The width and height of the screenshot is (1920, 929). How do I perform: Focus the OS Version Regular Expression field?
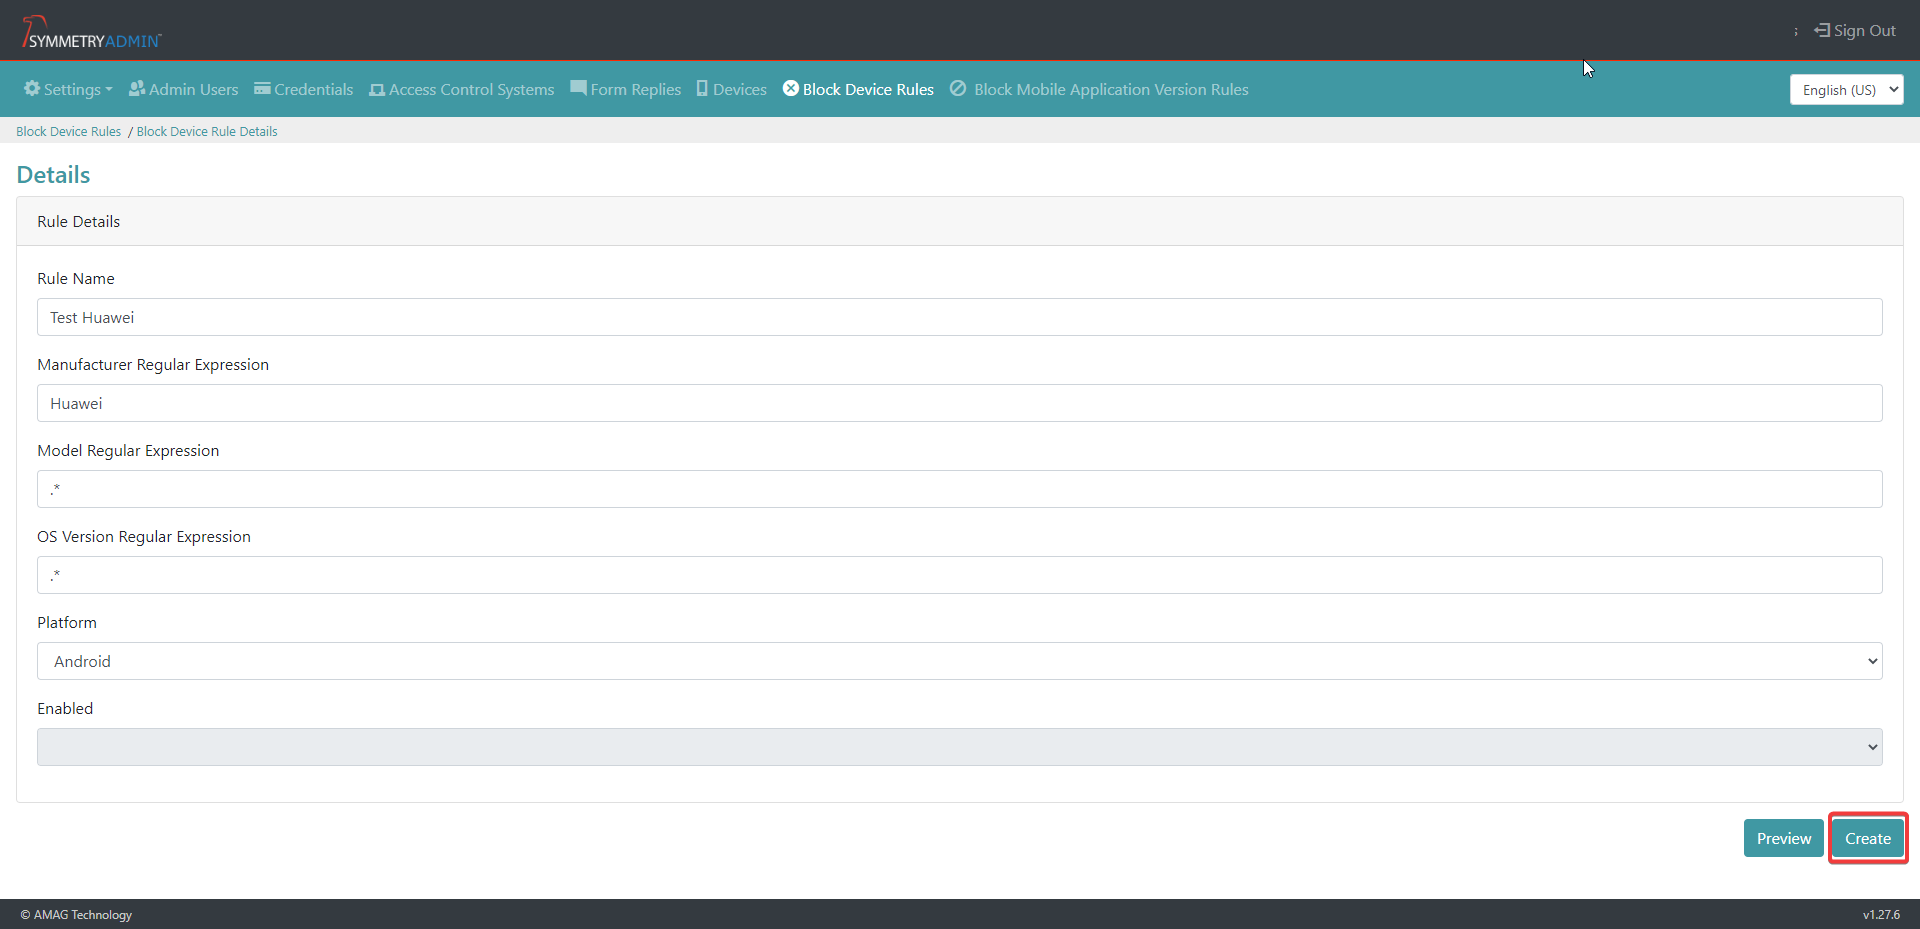tap(960, 575)
